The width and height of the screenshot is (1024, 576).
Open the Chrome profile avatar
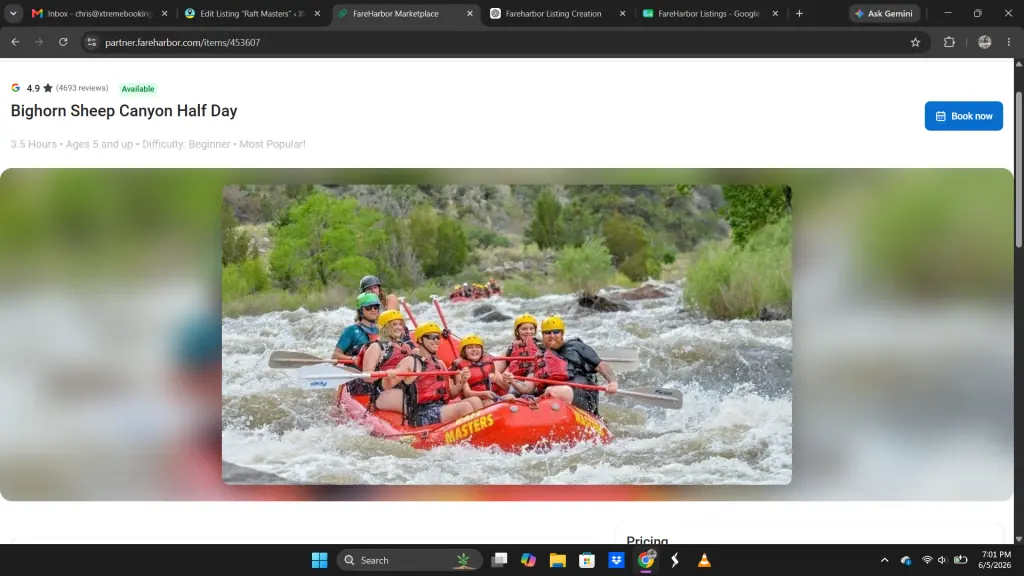(x=985, y=42)
